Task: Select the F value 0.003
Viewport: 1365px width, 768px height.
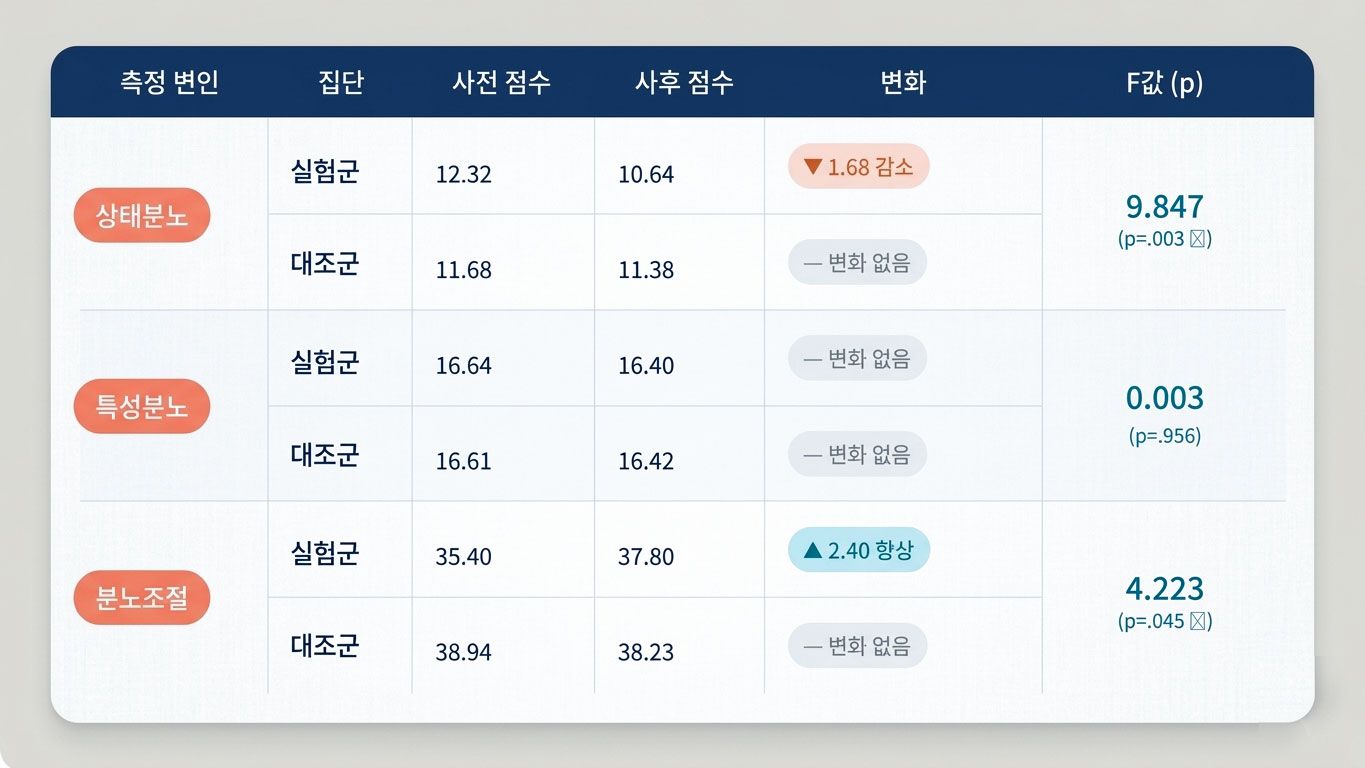Action: click(1165, 398)
